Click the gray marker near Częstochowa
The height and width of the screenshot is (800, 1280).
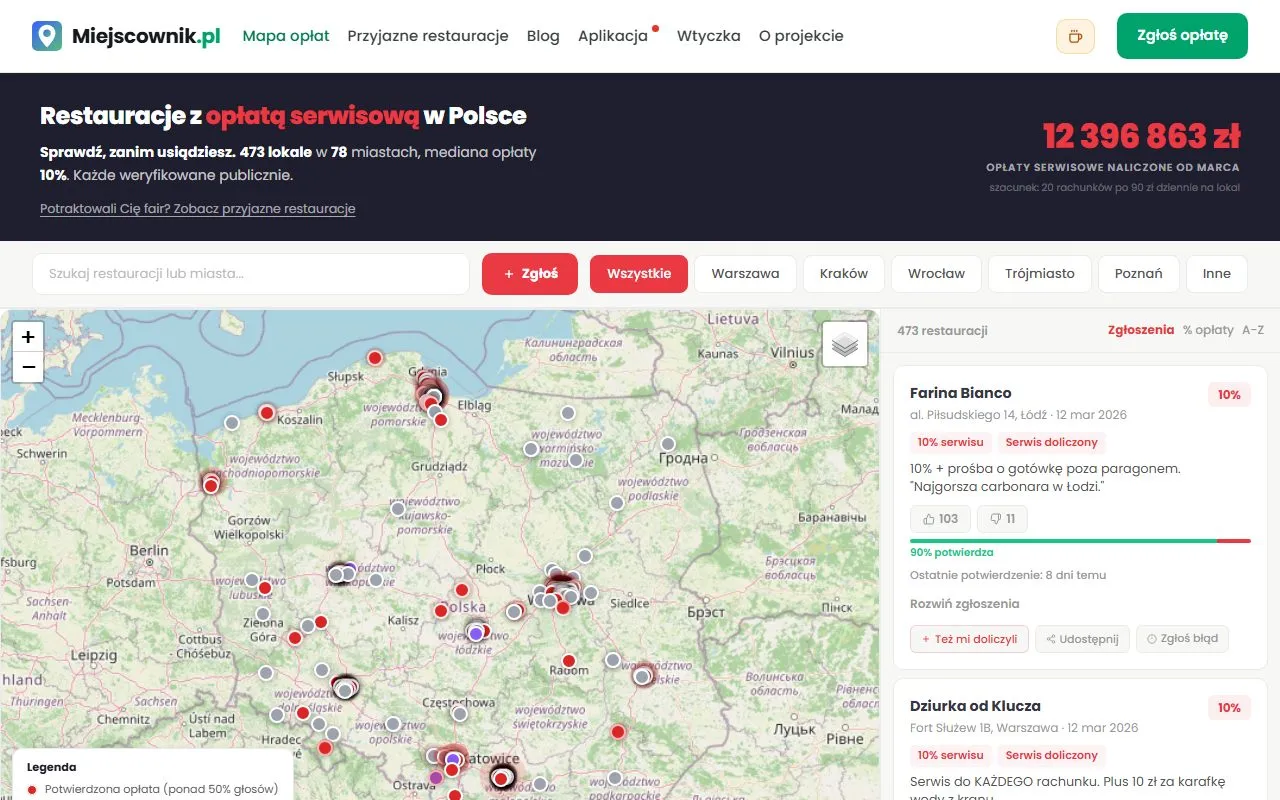[x=460, y=713]
